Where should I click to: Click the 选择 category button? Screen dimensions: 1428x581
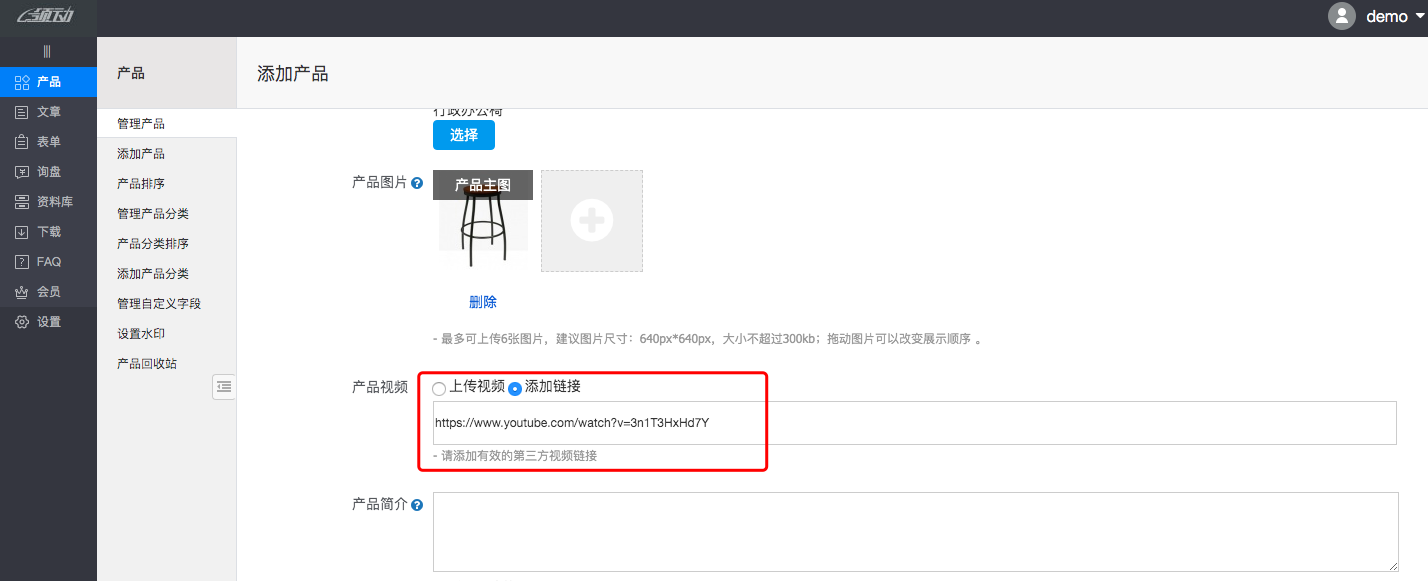[463, 134]
